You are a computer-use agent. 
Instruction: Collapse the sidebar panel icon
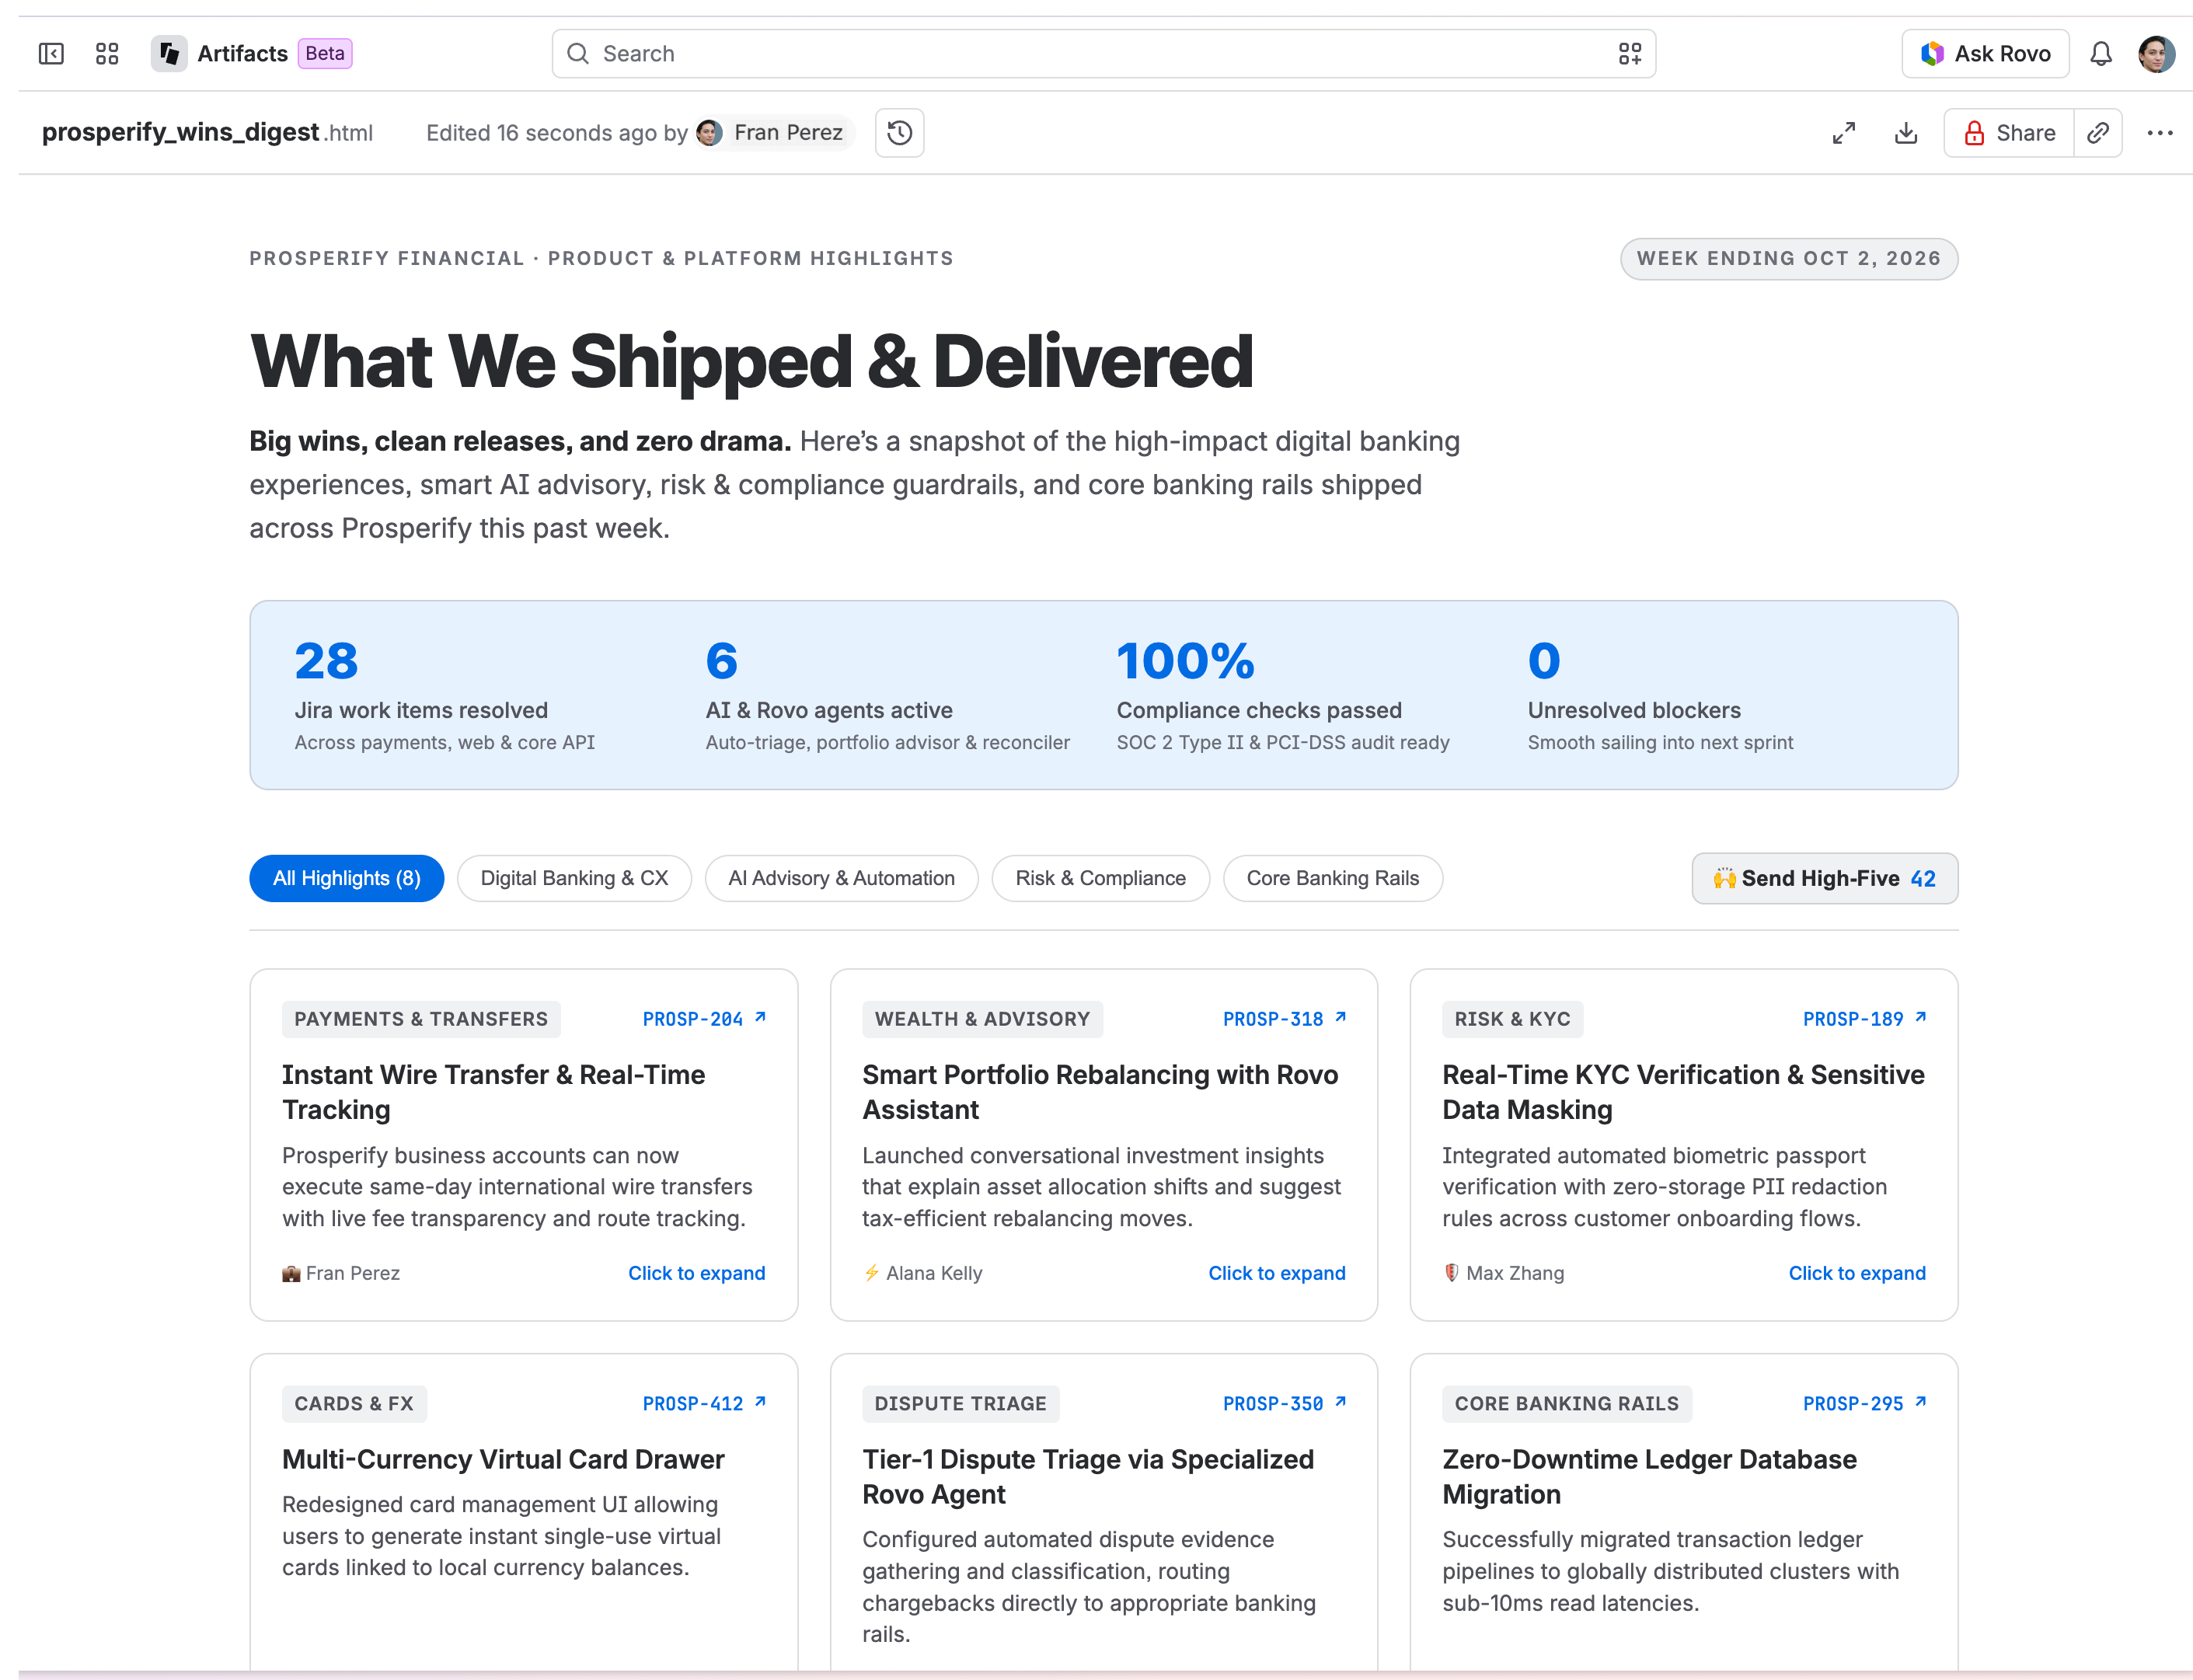(x=51, y=54)
